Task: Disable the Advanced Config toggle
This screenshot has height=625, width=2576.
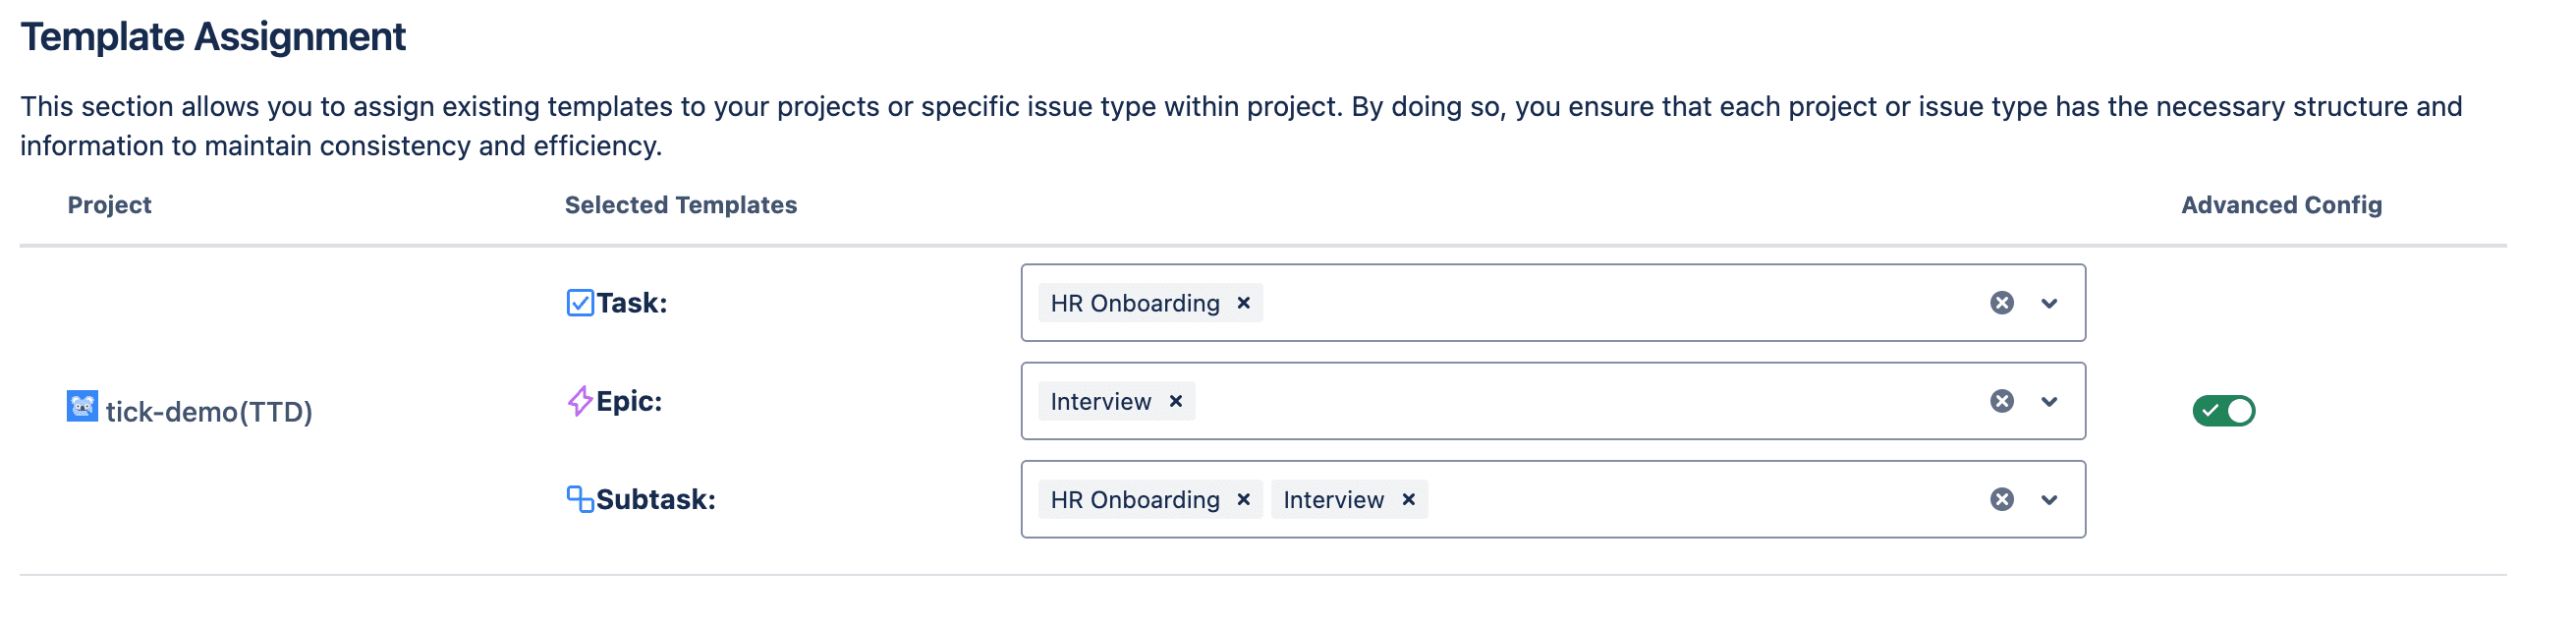Action: (x=2223, y=411)
